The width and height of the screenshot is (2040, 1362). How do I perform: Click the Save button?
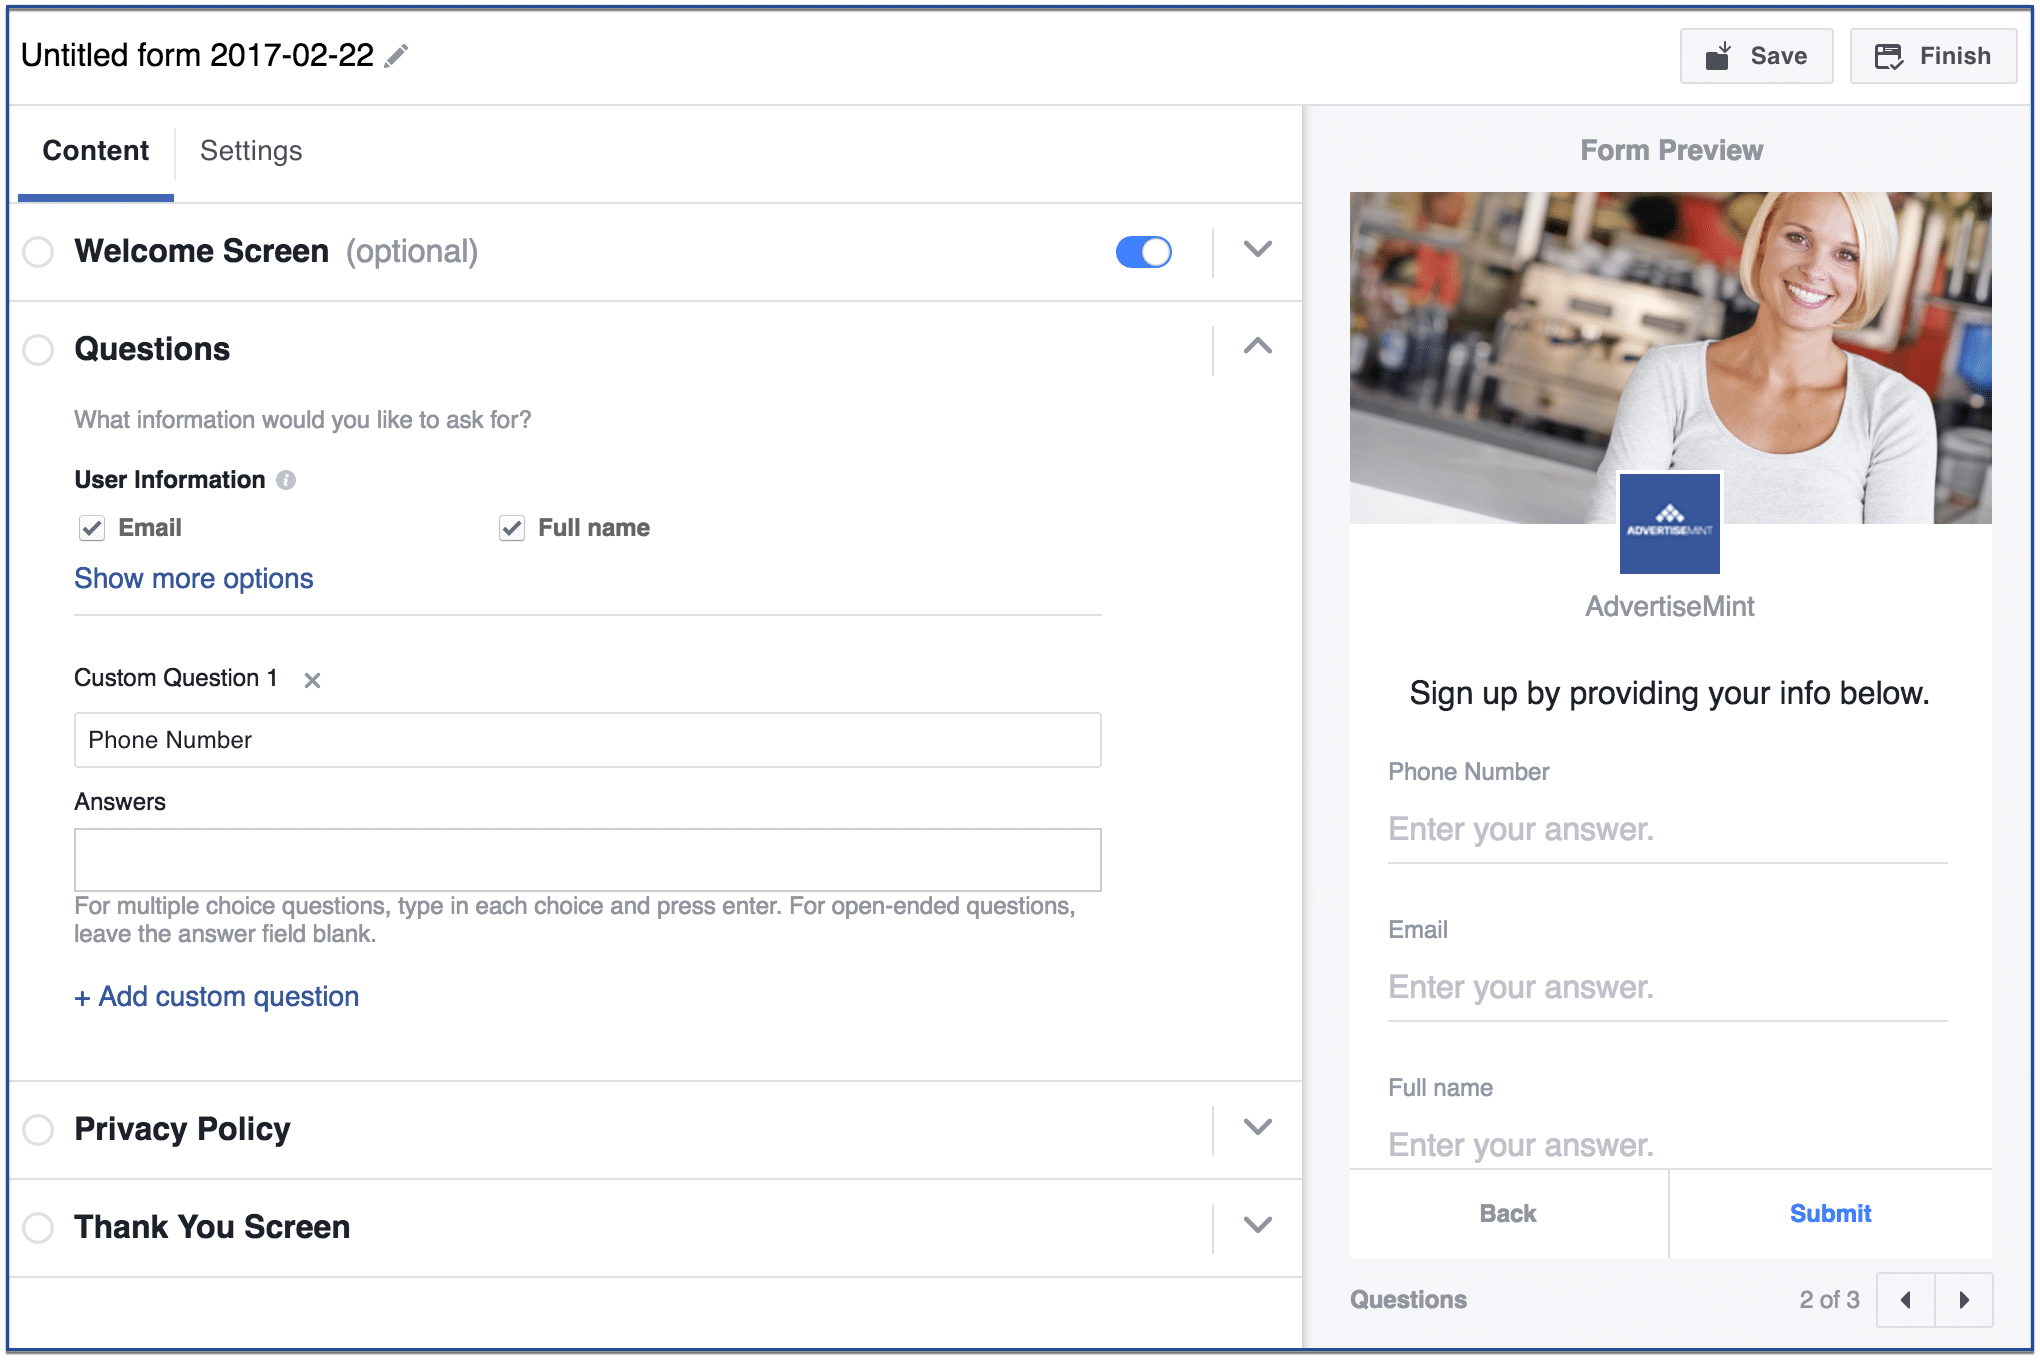[1756, 56]
